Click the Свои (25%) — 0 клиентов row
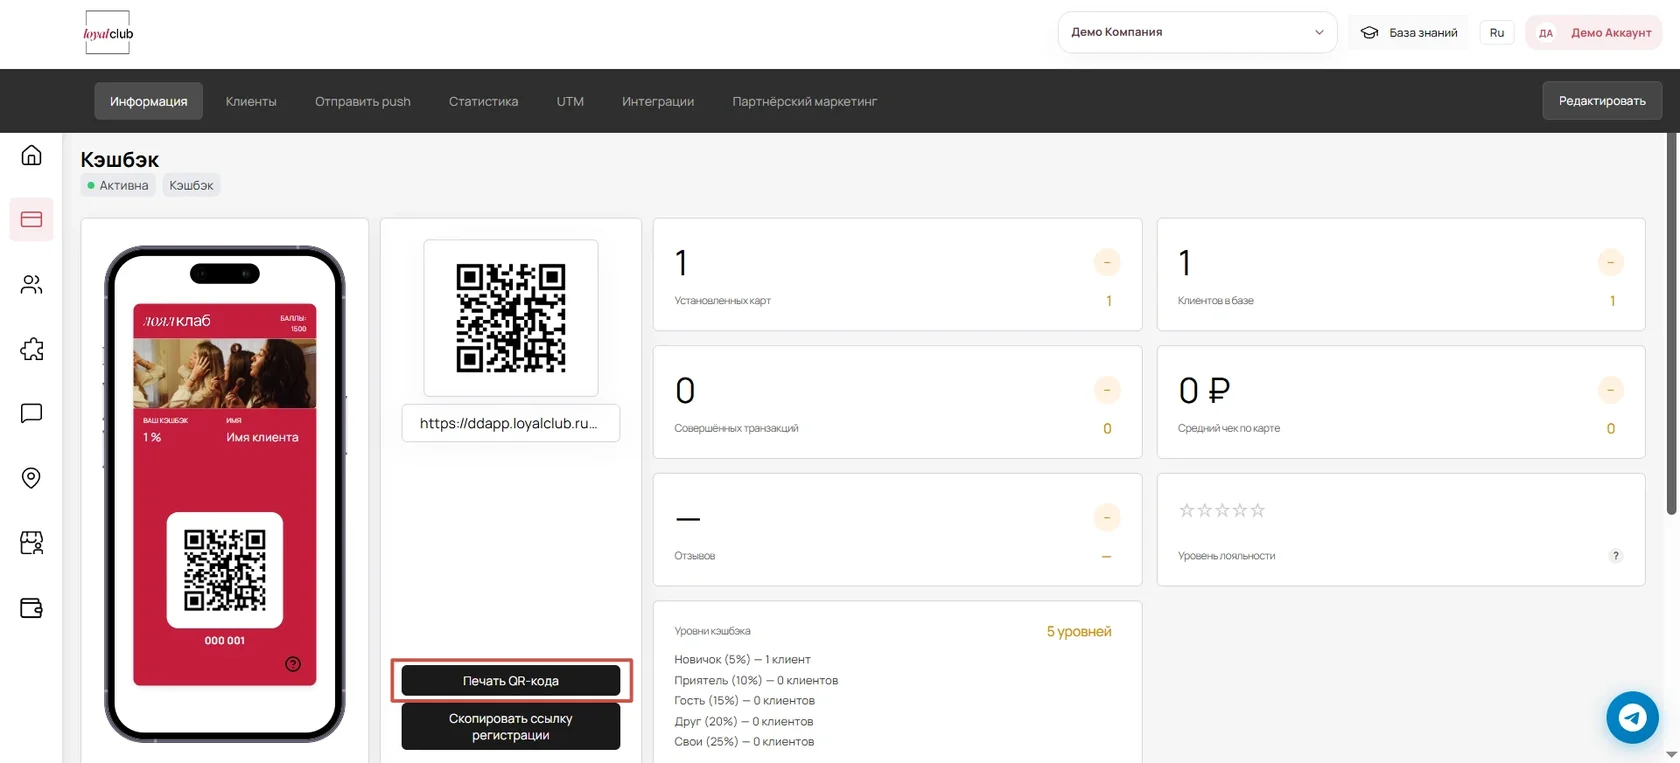The height and width of the screenshot is (763, 1680). [x=744, y=742]
